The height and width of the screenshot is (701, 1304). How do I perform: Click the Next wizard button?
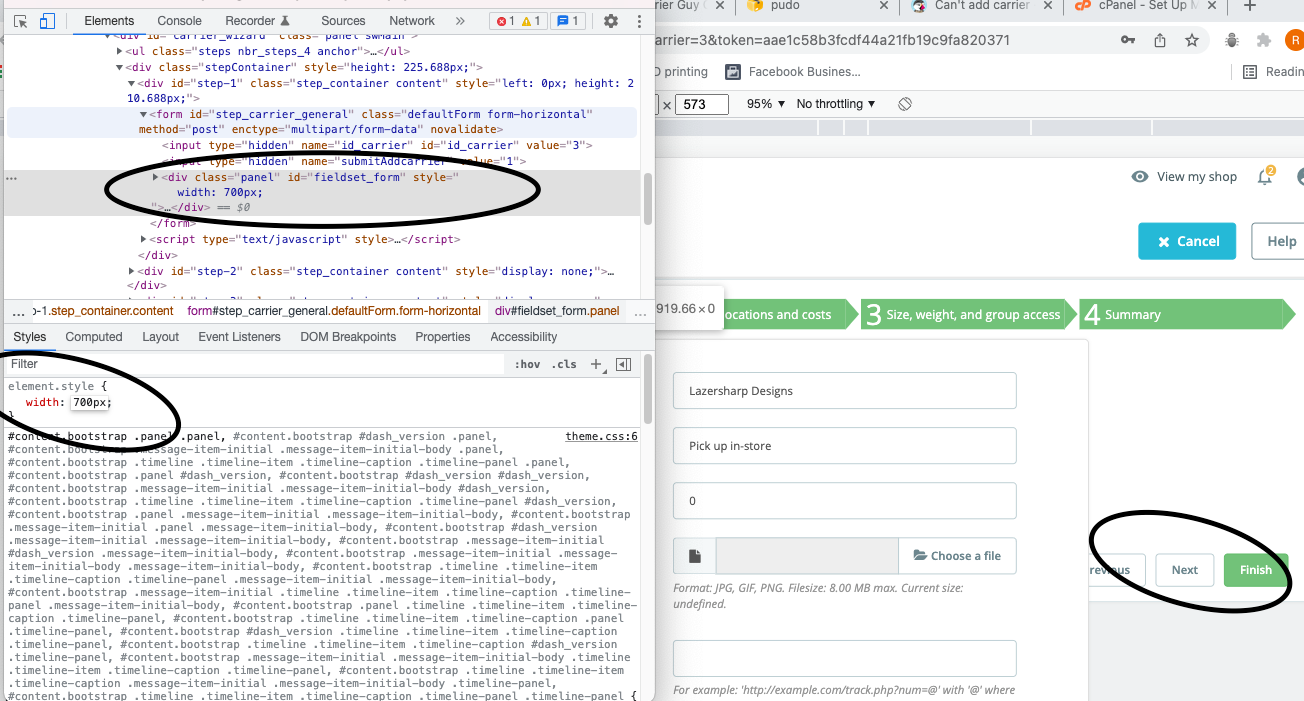(x=1185, y=570)
